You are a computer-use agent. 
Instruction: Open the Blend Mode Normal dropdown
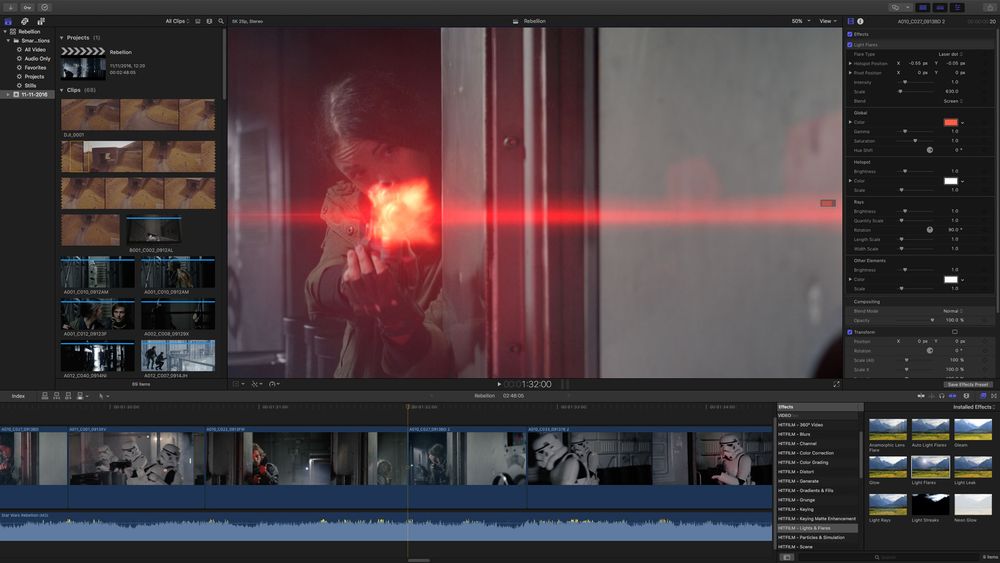[x=953, y=311]
